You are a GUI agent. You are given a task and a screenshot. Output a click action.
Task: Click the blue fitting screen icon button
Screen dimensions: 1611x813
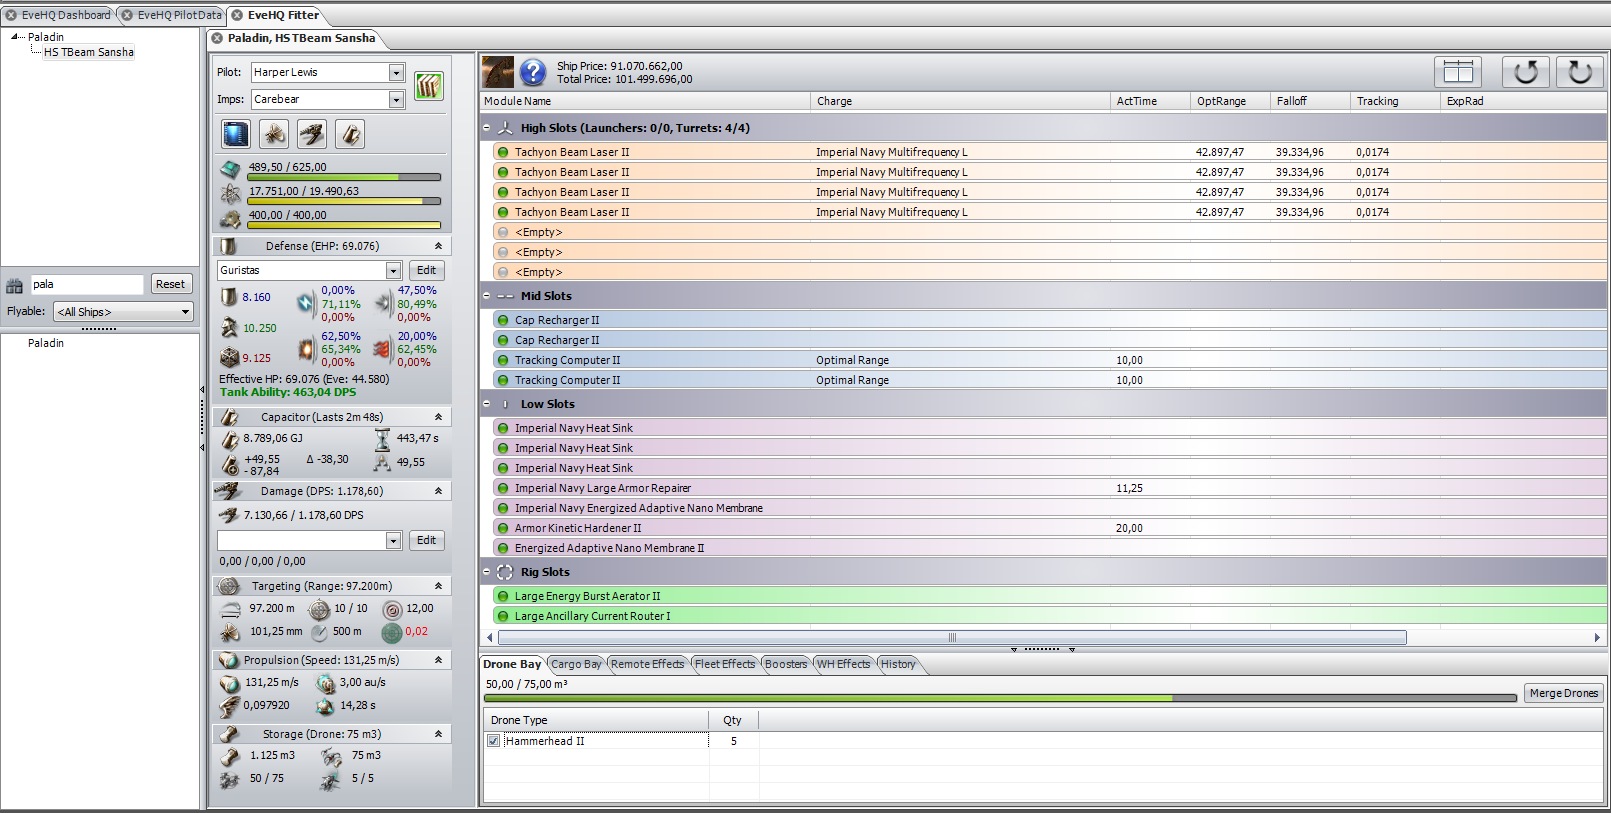pos(235,133)
